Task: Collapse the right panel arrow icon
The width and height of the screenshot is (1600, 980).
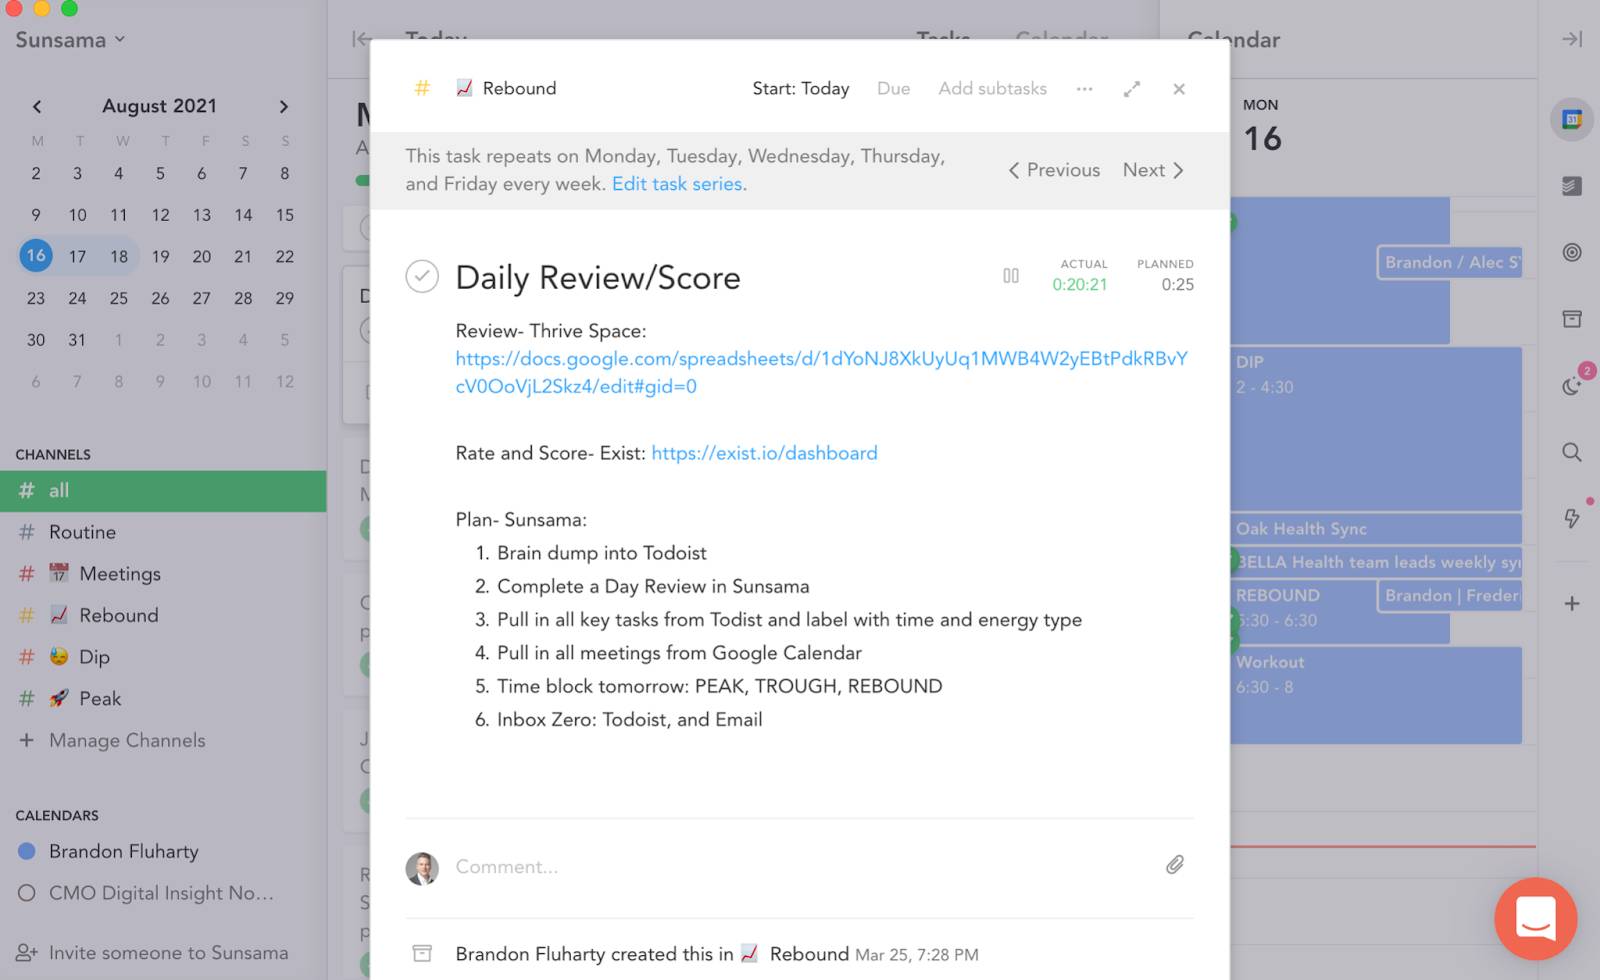Action: (x=1572, y=39)
